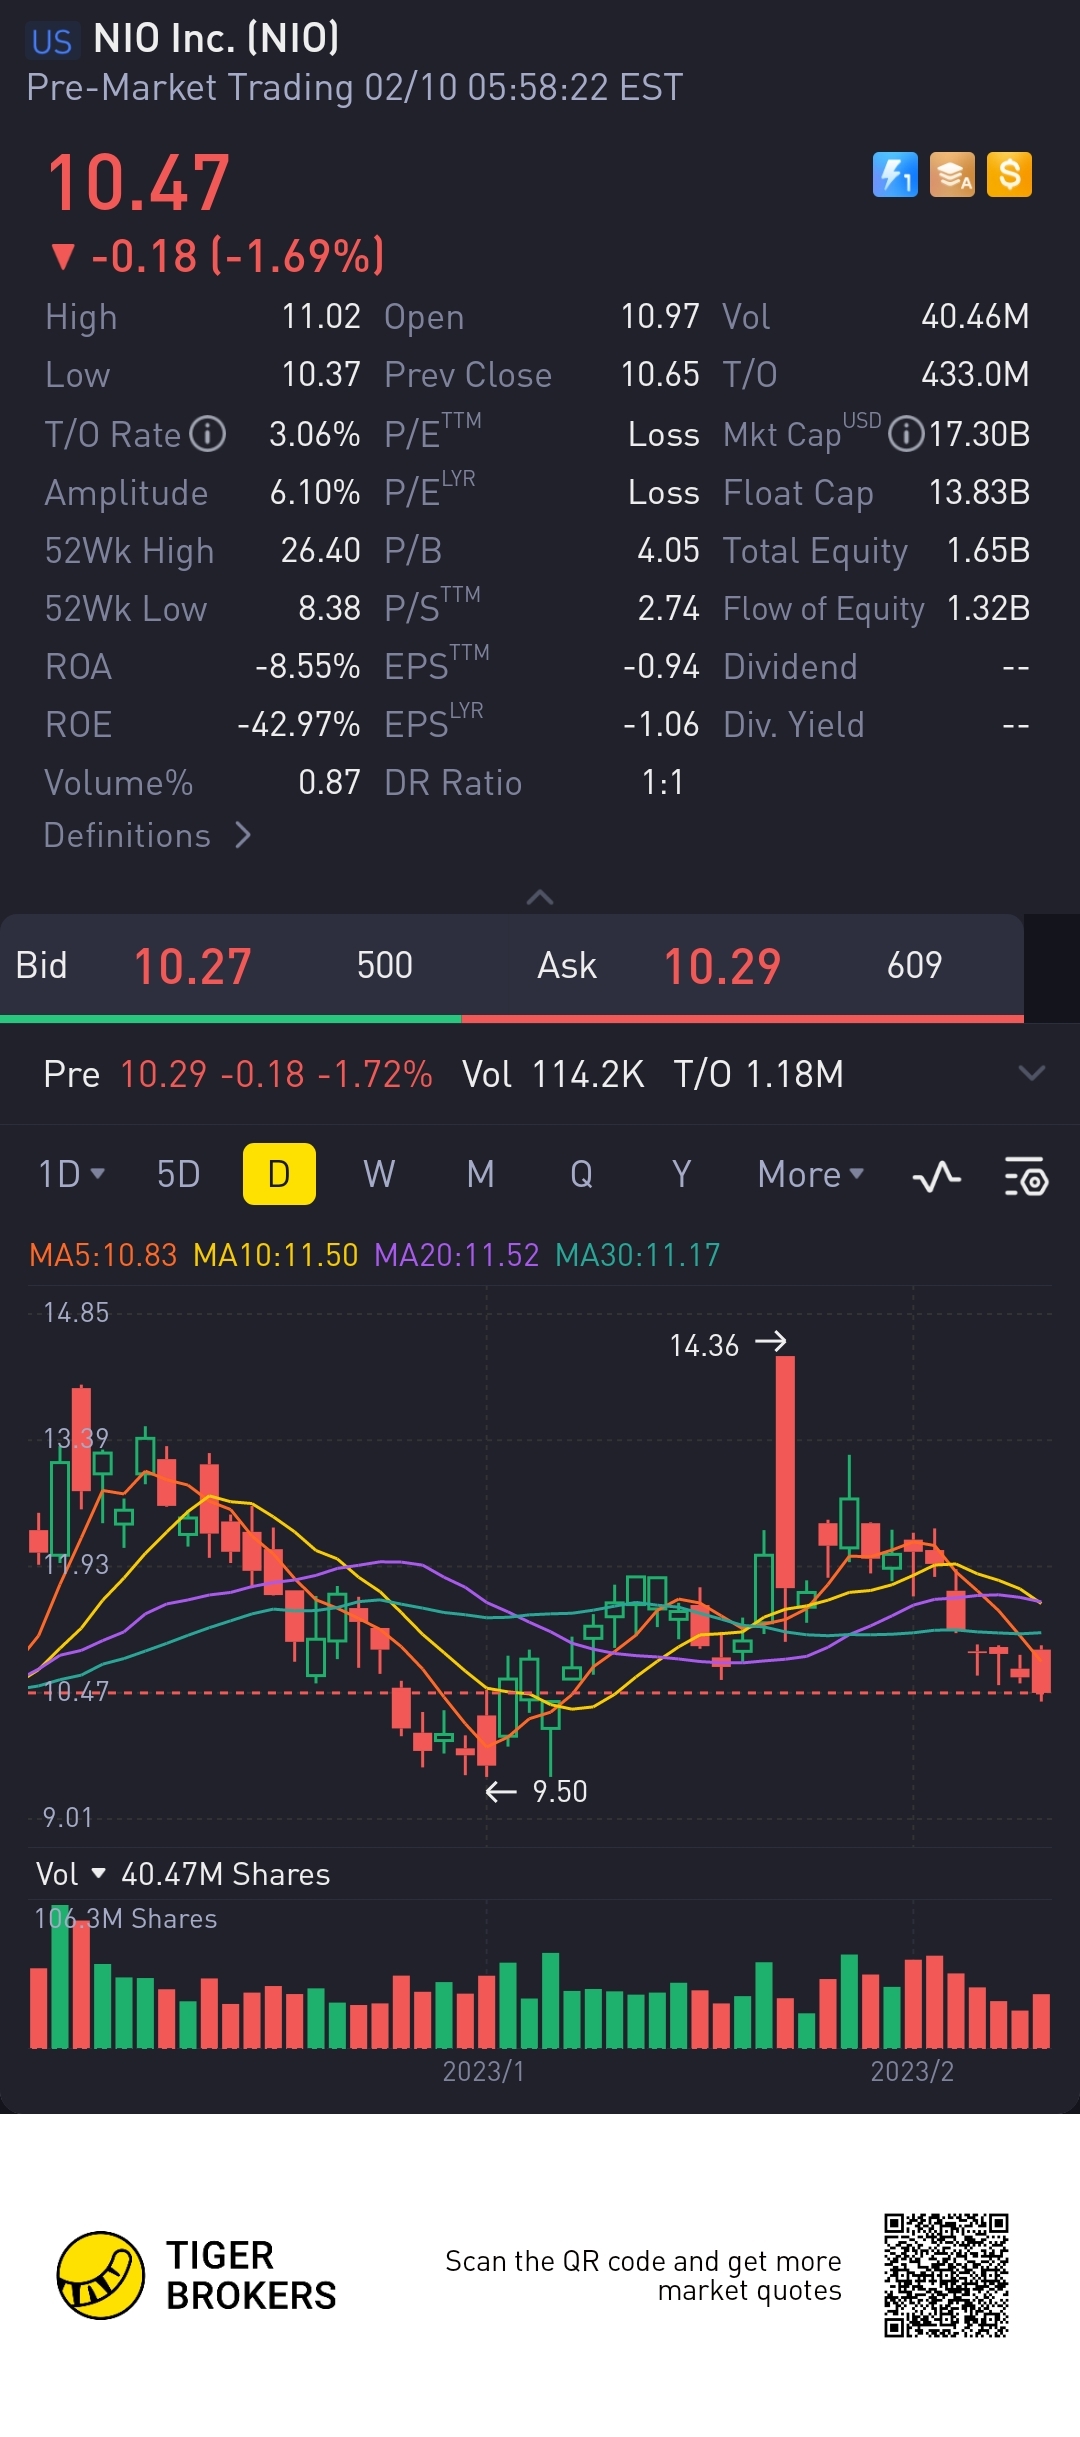The height and width of the screenshot is (2437, 1080).
Task: Expand the 1D period dropdown
Action: click(x=71, y=1174)
